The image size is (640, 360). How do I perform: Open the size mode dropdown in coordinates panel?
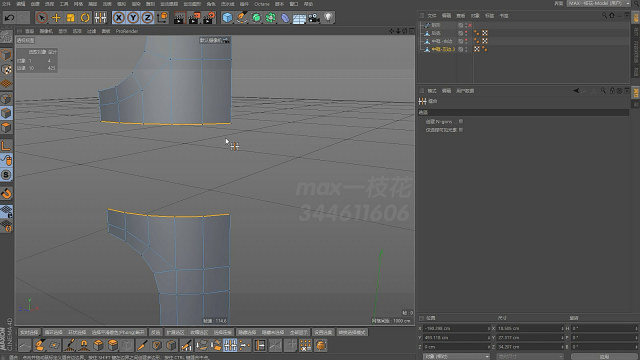tap(529, 356)
